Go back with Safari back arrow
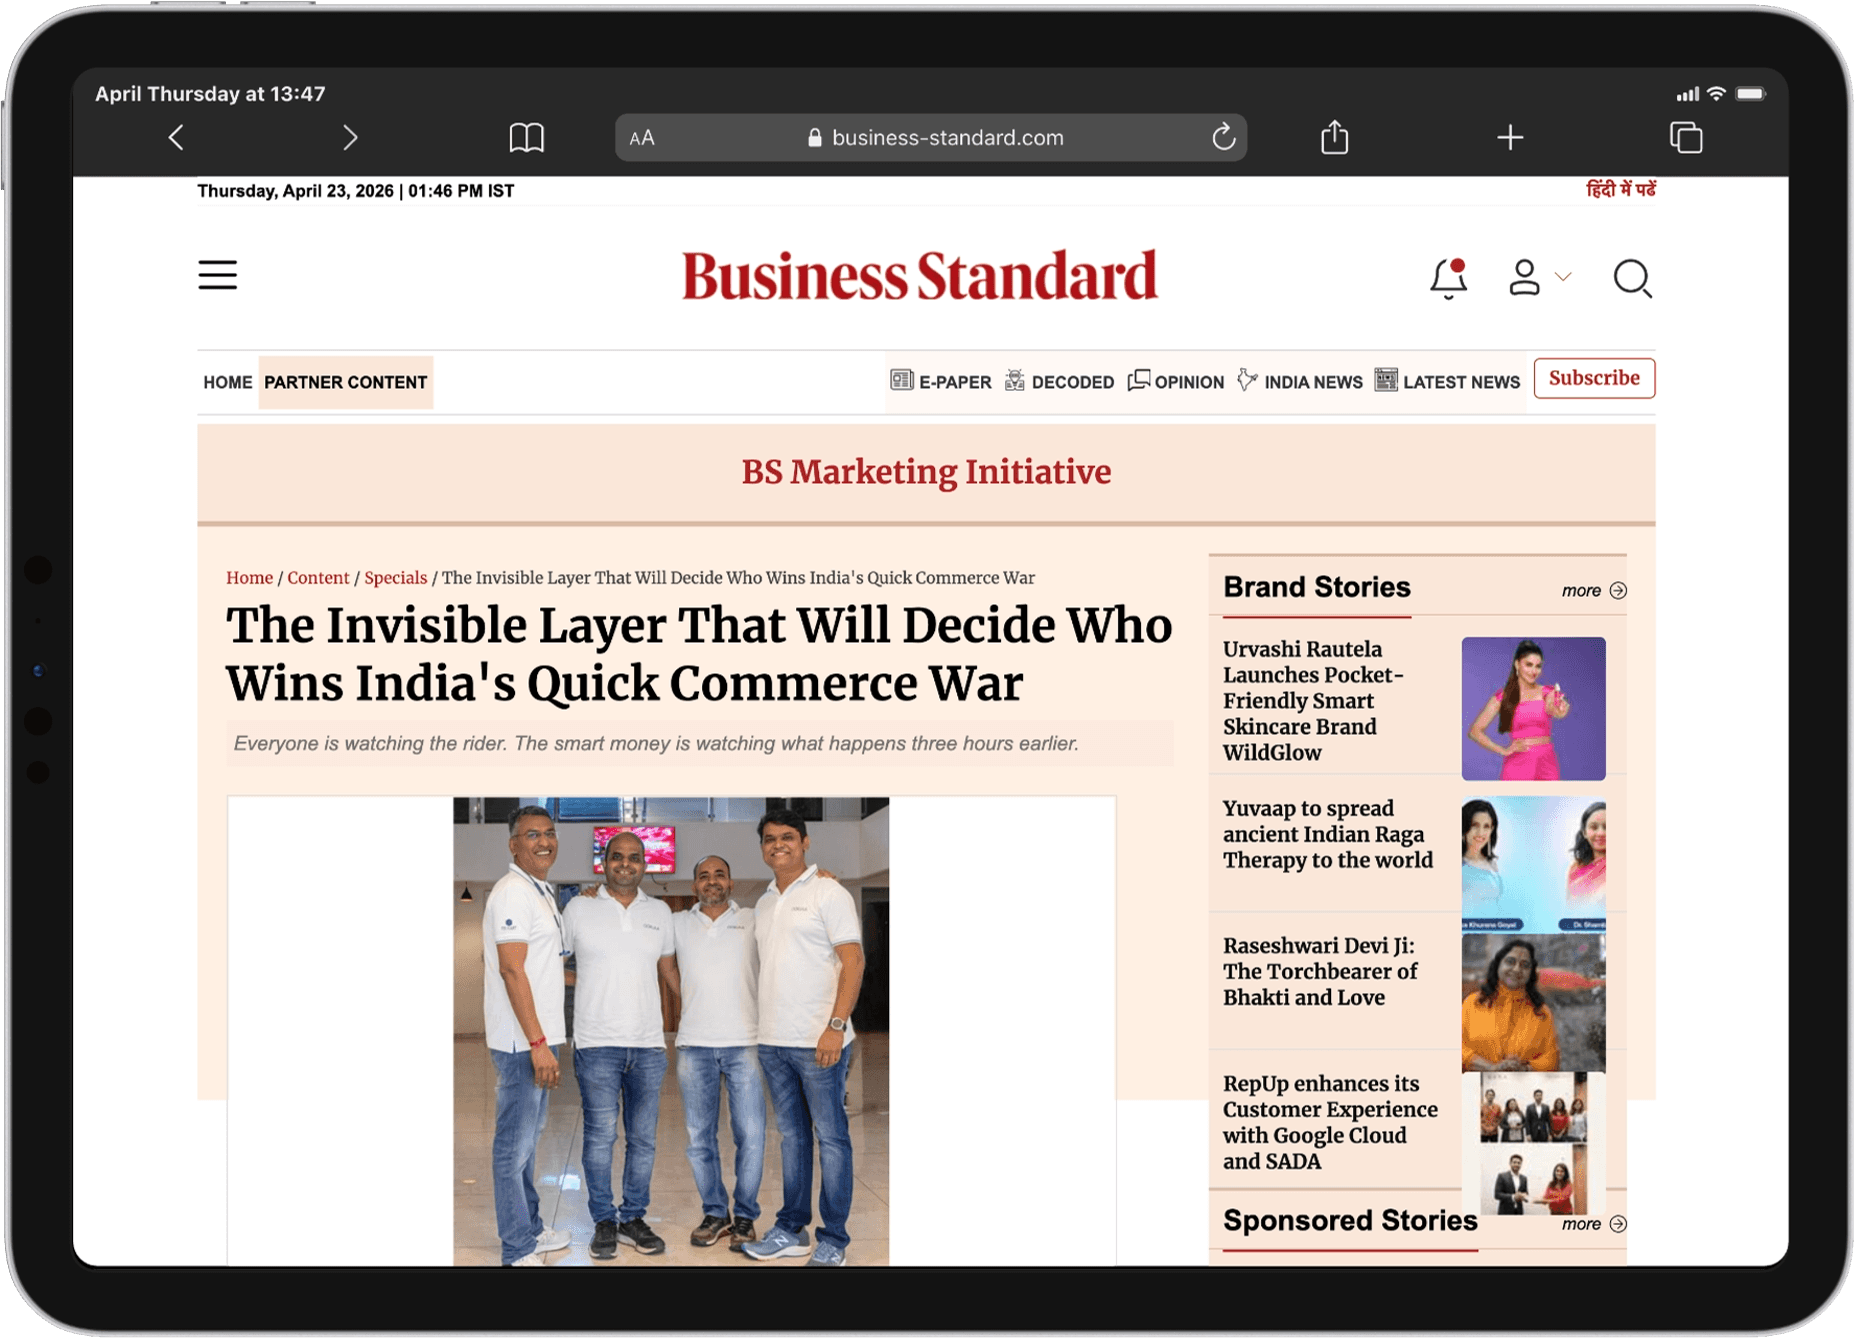 176,138
